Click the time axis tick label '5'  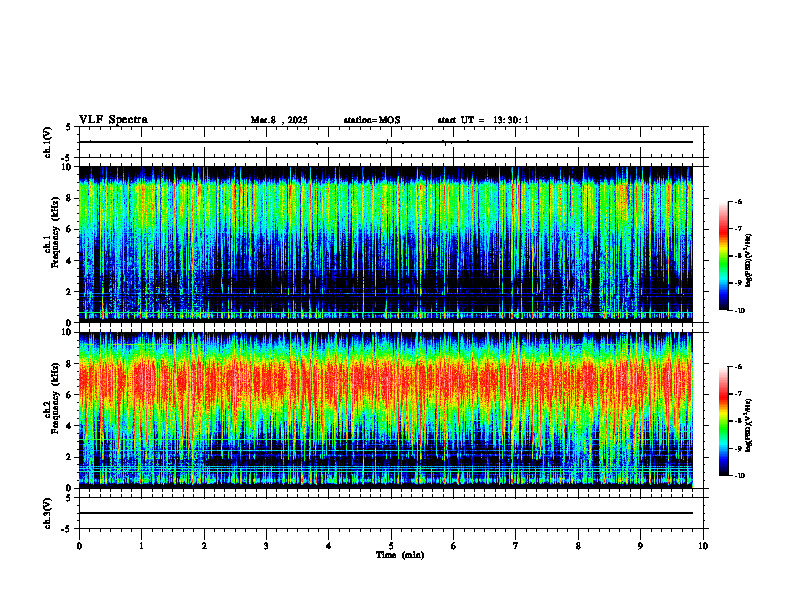(x=391, y=546)
